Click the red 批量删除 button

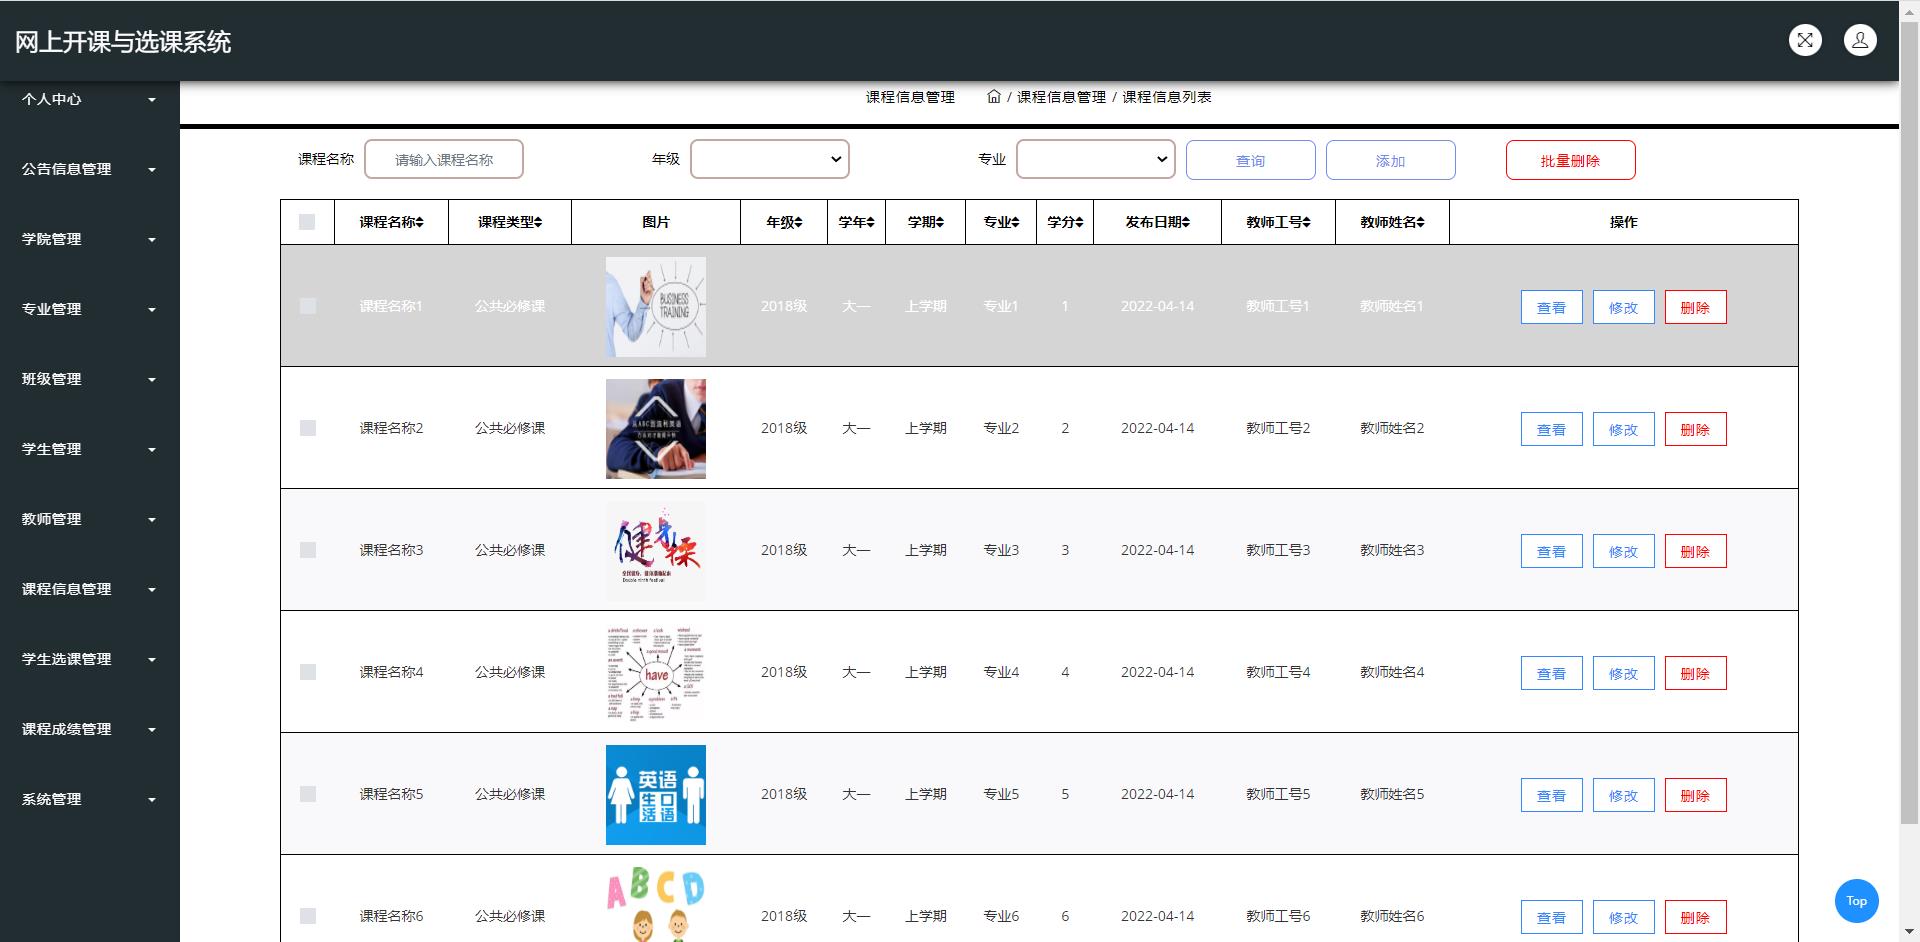[1570, 160]
